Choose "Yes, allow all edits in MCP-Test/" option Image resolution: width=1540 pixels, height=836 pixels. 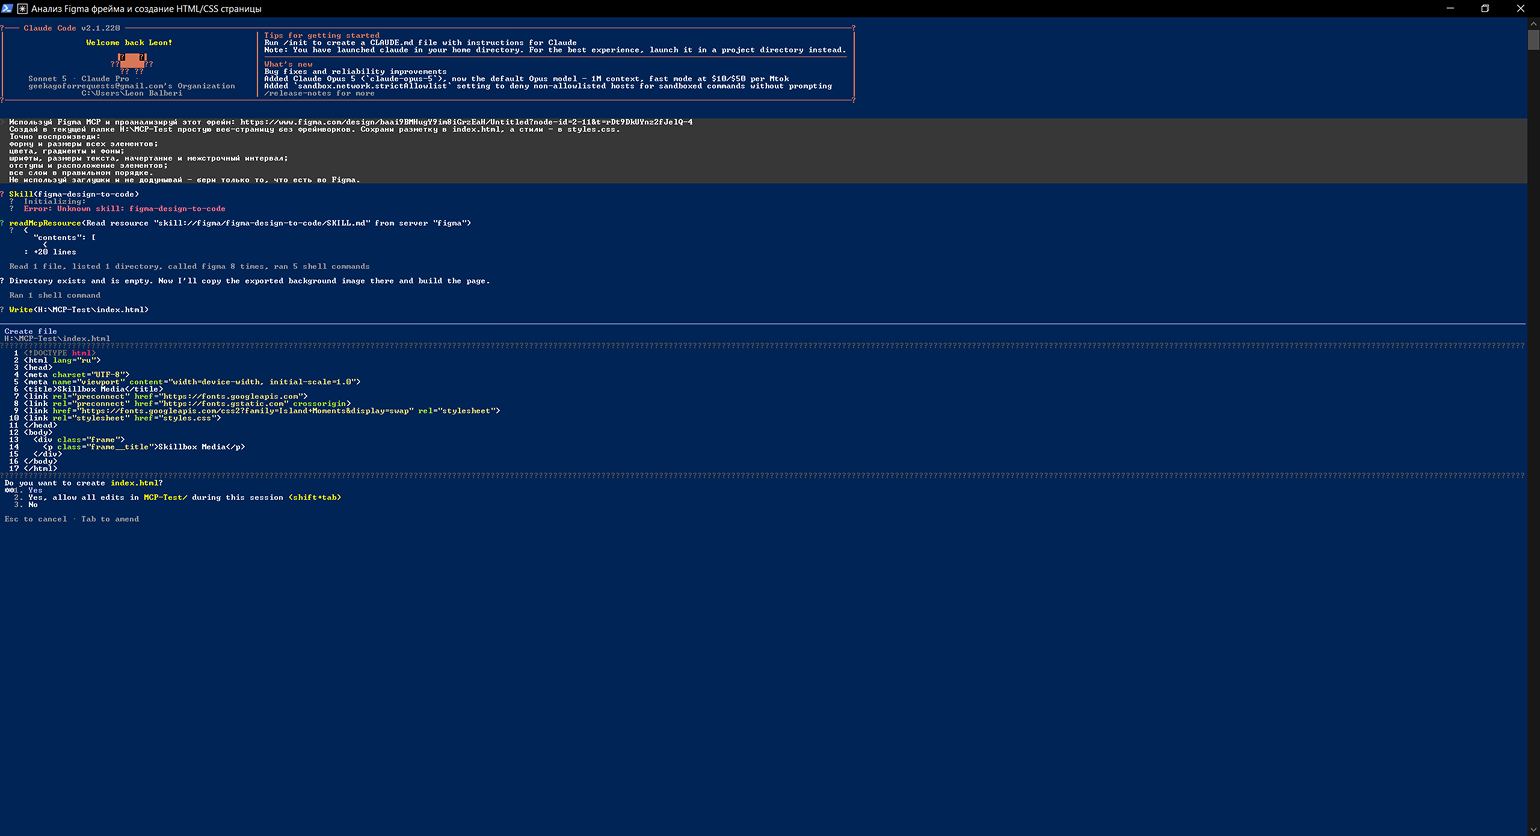point(178,497)
